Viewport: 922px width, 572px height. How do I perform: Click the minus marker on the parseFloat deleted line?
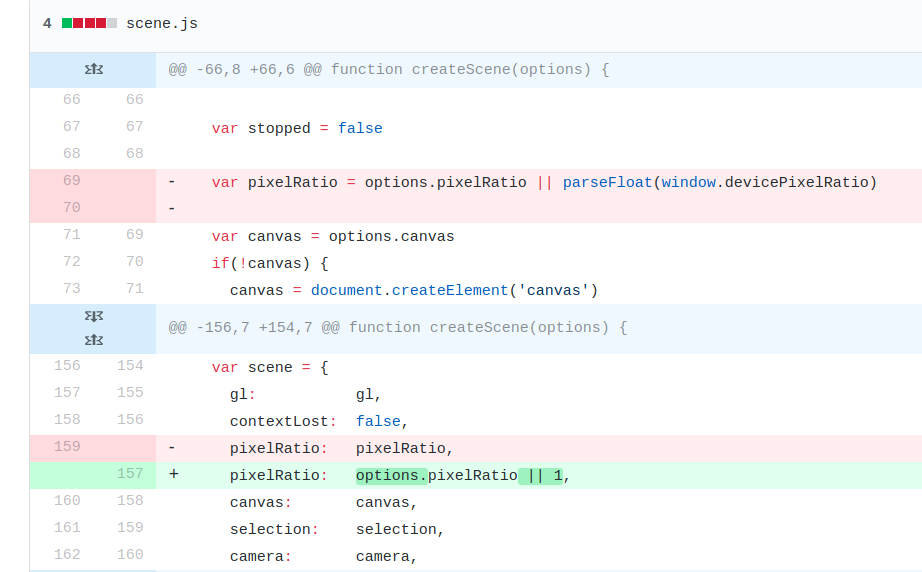(x=172, y=182)
